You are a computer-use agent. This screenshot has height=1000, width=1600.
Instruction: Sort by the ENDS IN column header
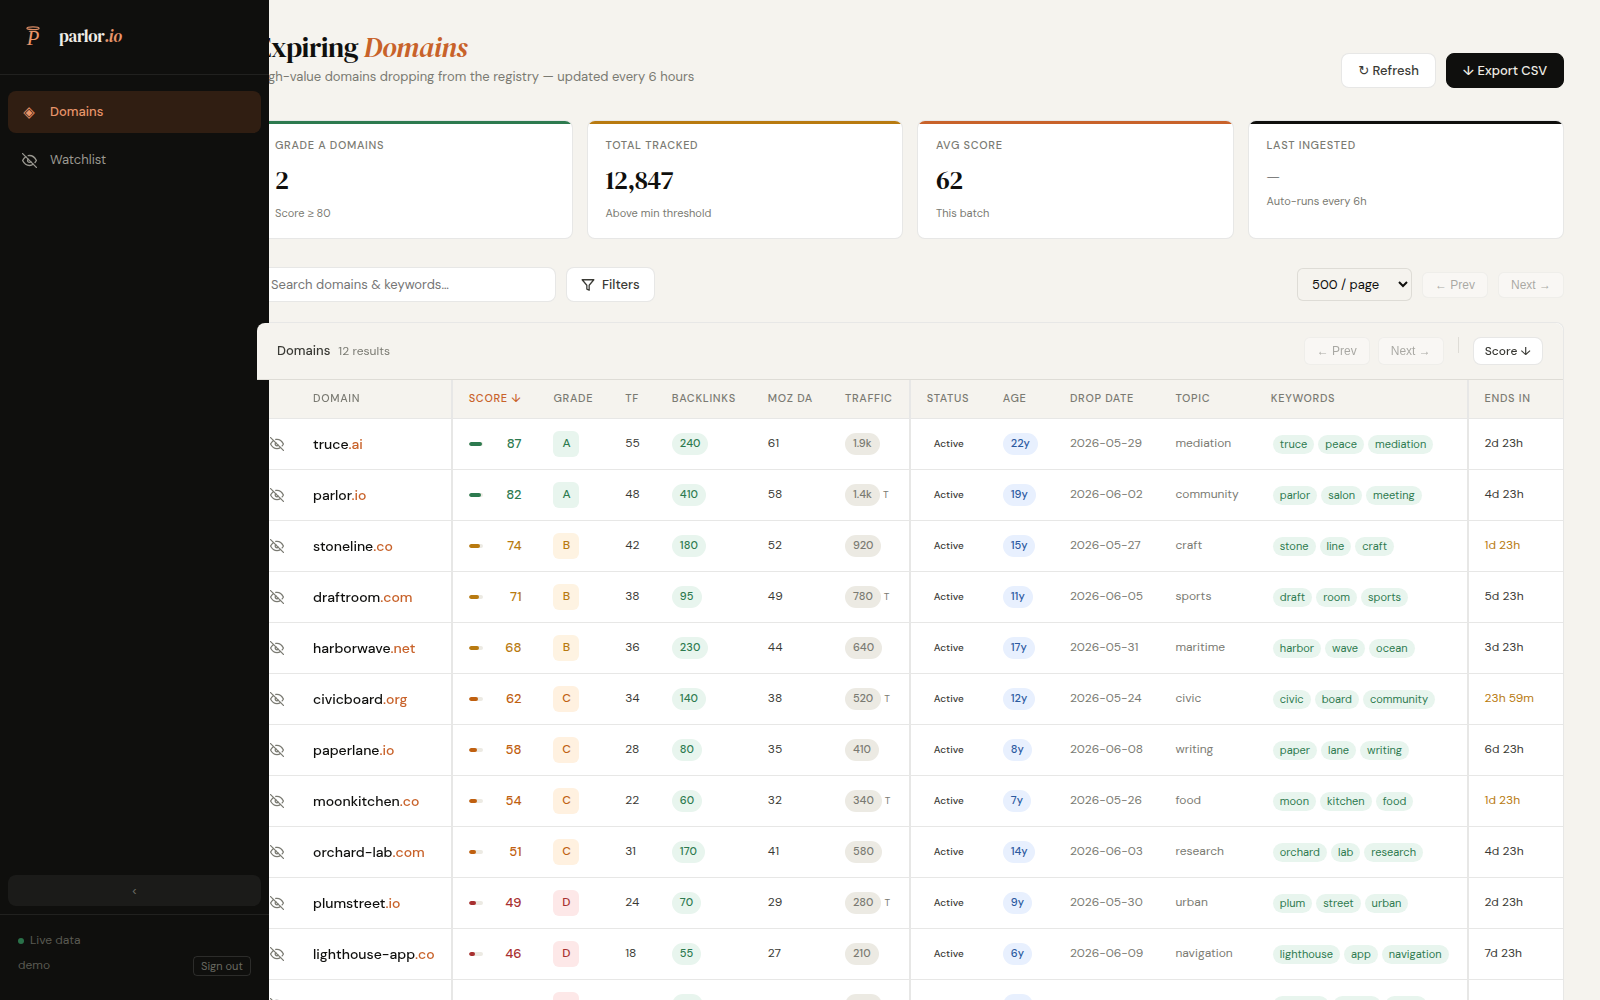coord(1507,398)
